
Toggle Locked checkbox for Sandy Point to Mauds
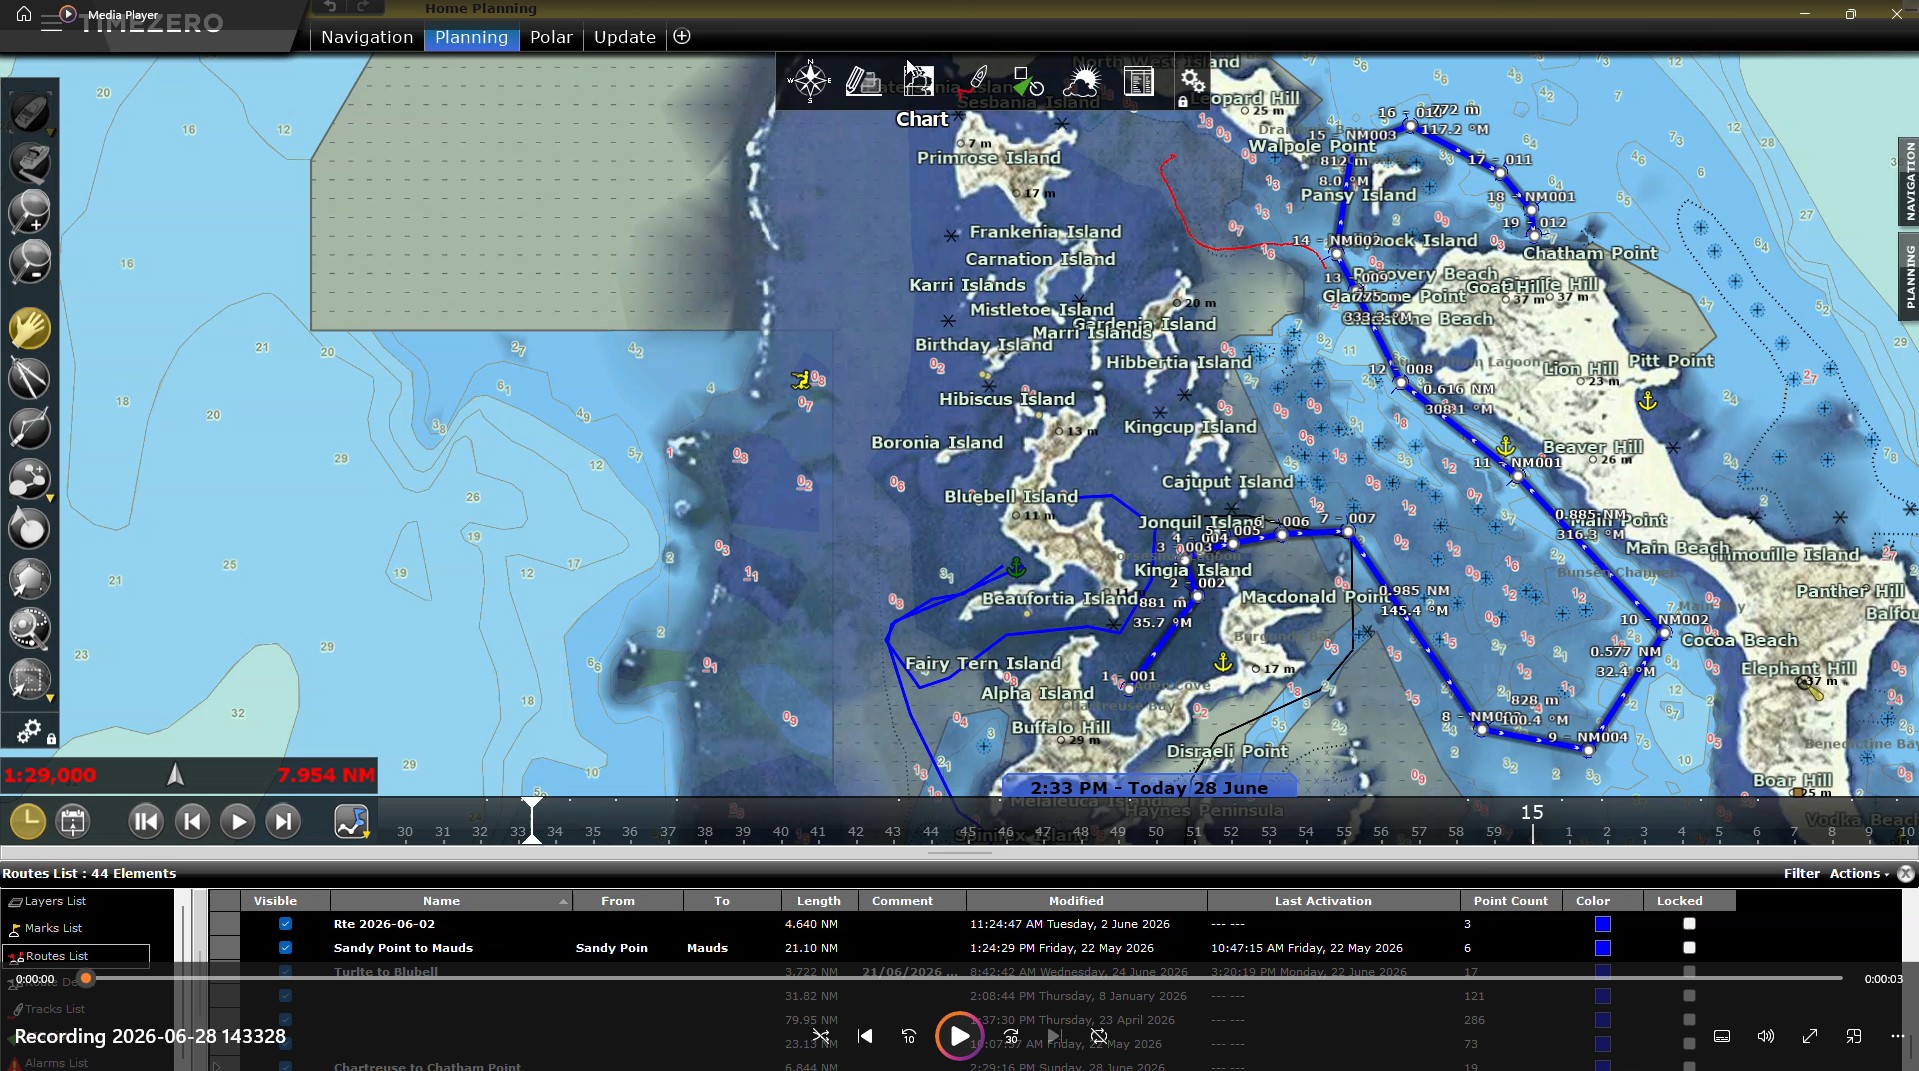[1689, 948]
